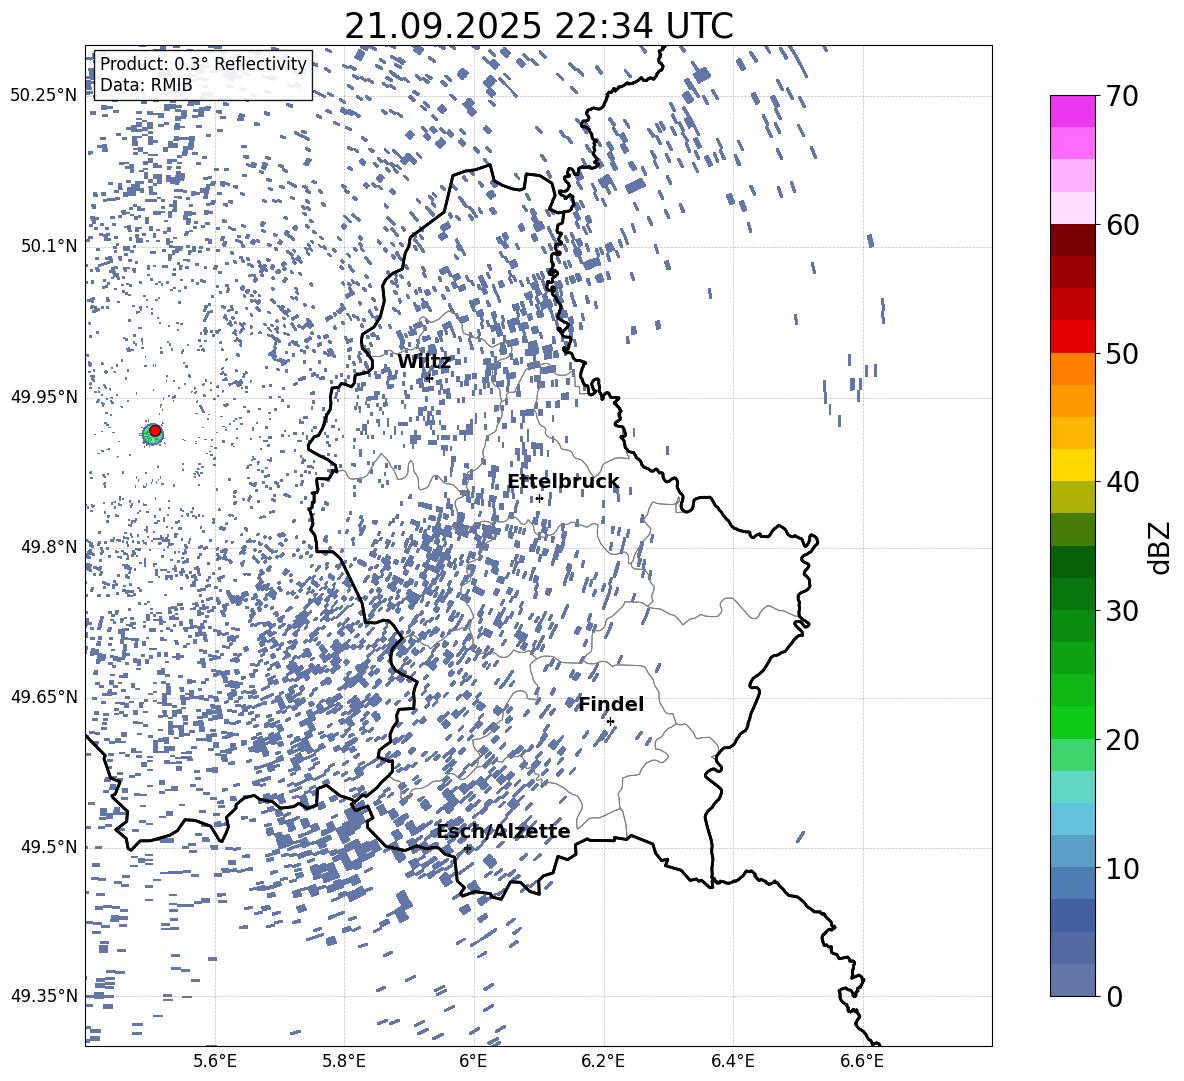Click the Data: RMIB text
This screenshot has width=1184, height=1081.
click(146, 85)
